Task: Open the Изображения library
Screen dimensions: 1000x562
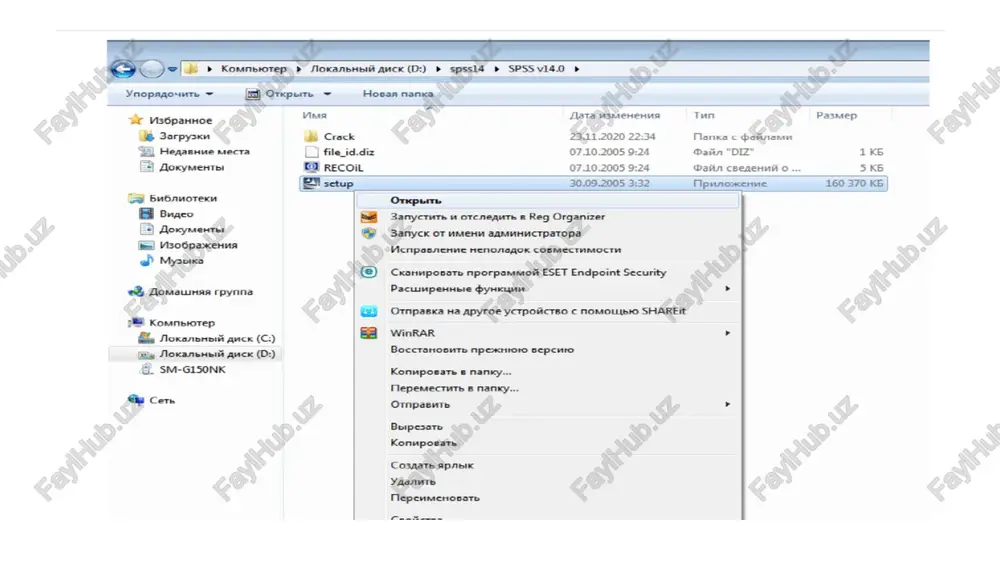Action: tap(198, 245)
